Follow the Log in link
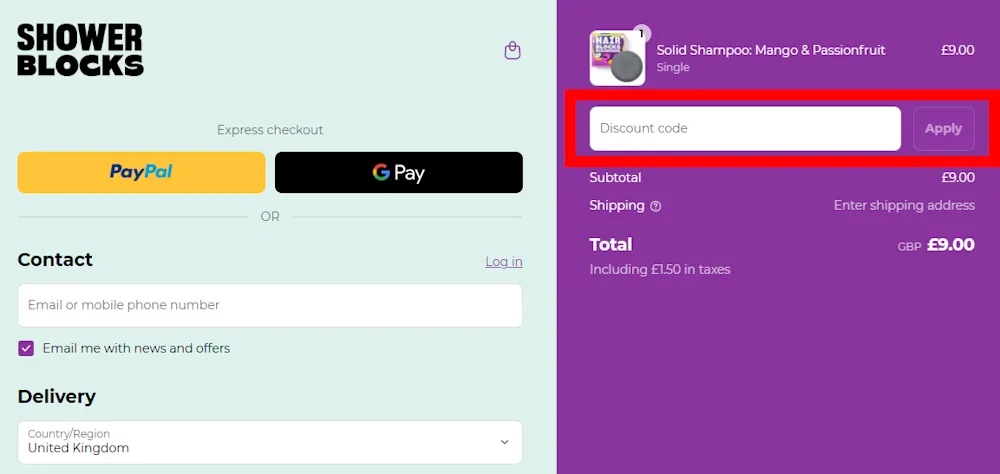Image resolution: width=1000 pixels, height=474 pixels. (x=504, y=262)
